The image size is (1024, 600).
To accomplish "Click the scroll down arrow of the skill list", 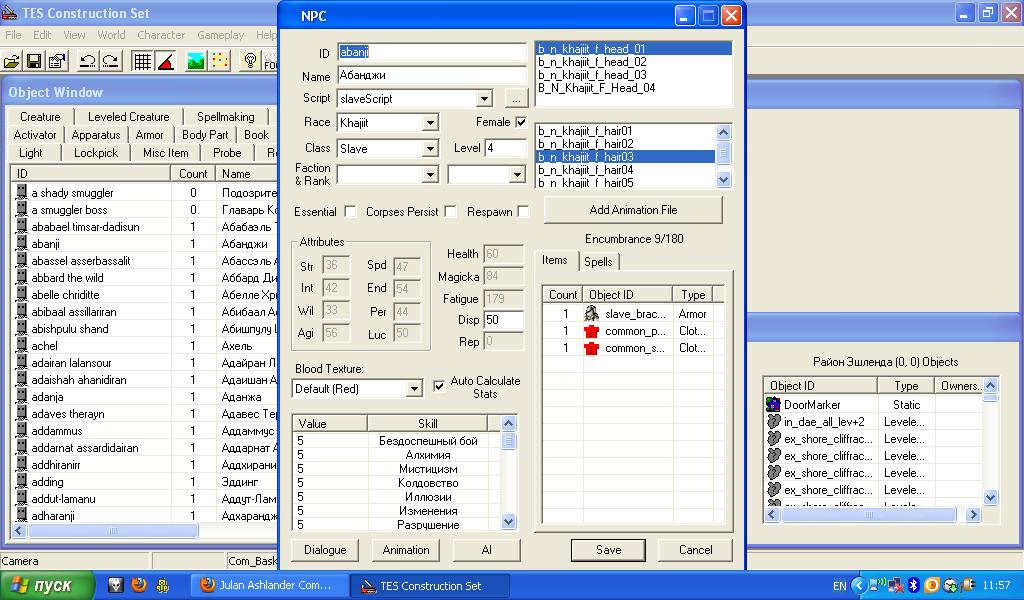I will coord(508,521).
